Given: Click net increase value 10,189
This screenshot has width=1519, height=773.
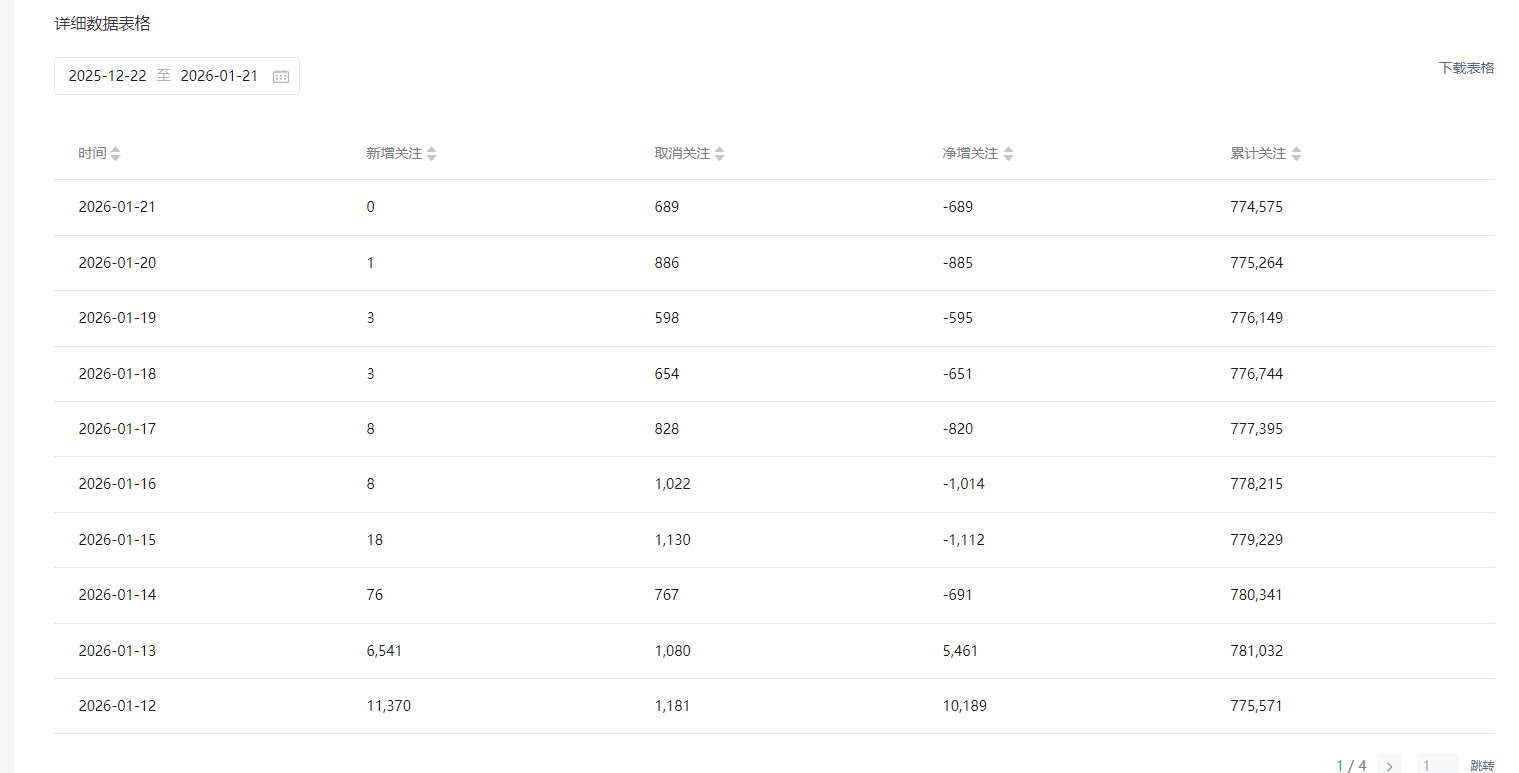Looking at the screenshot, I should pos(965,706).
